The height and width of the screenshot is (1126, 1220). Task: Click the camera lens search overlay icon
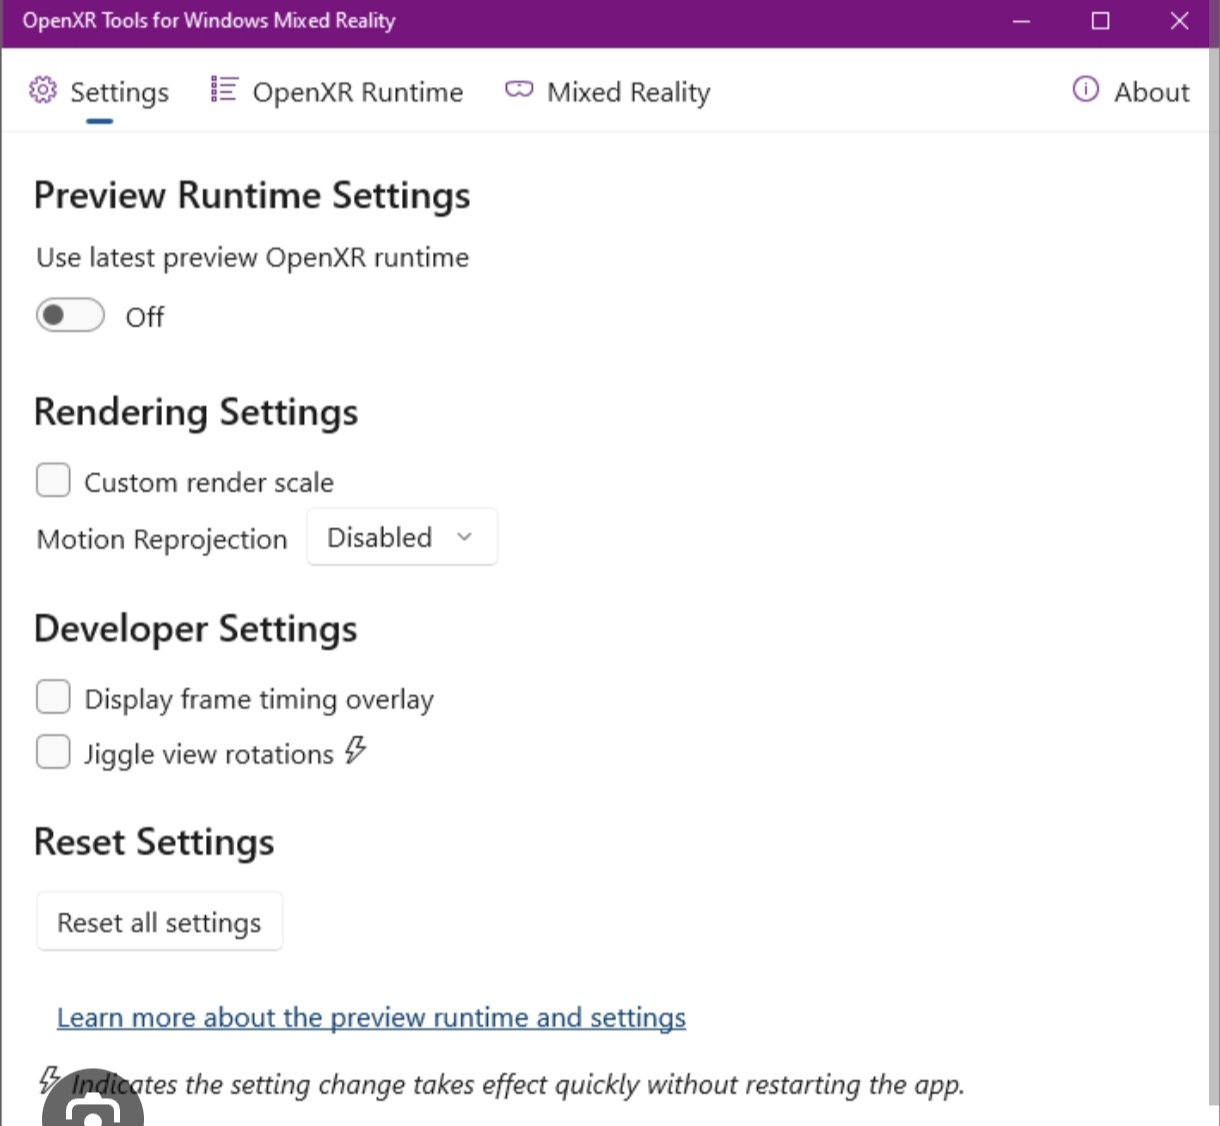tap(93, 1100)
